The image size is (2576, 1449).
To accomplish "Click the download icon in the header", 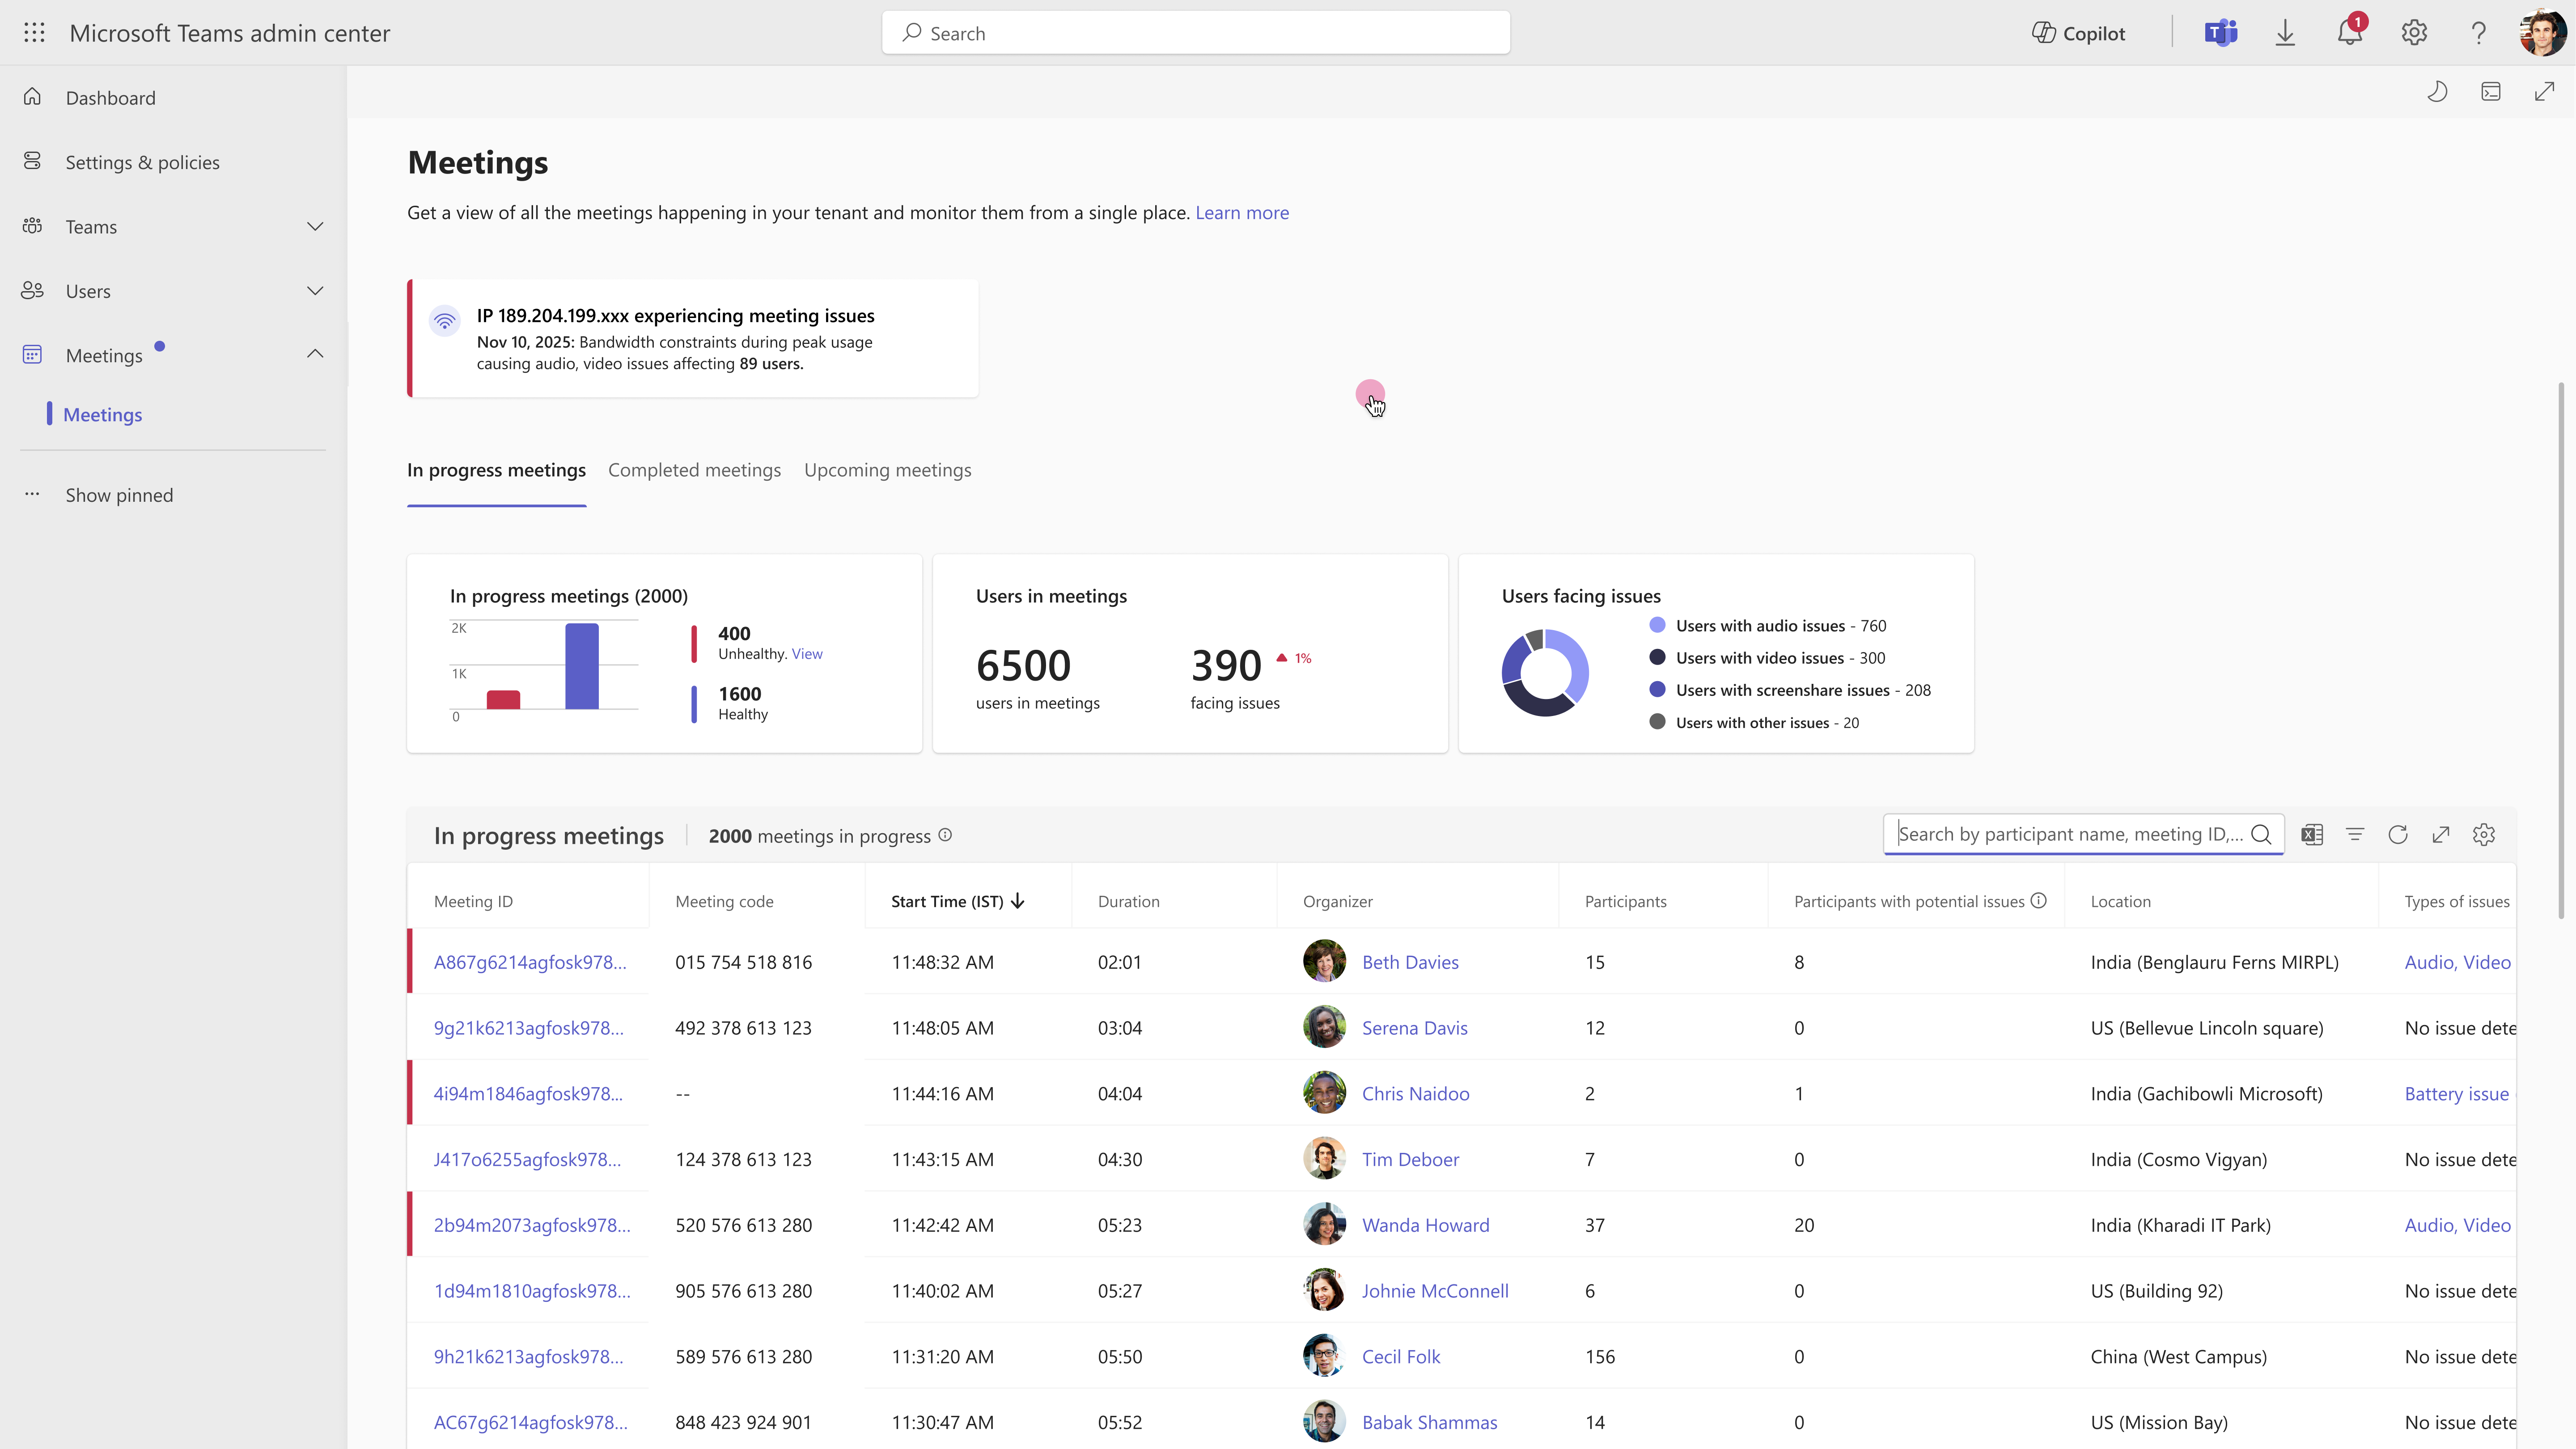I will coord(2285,33).
